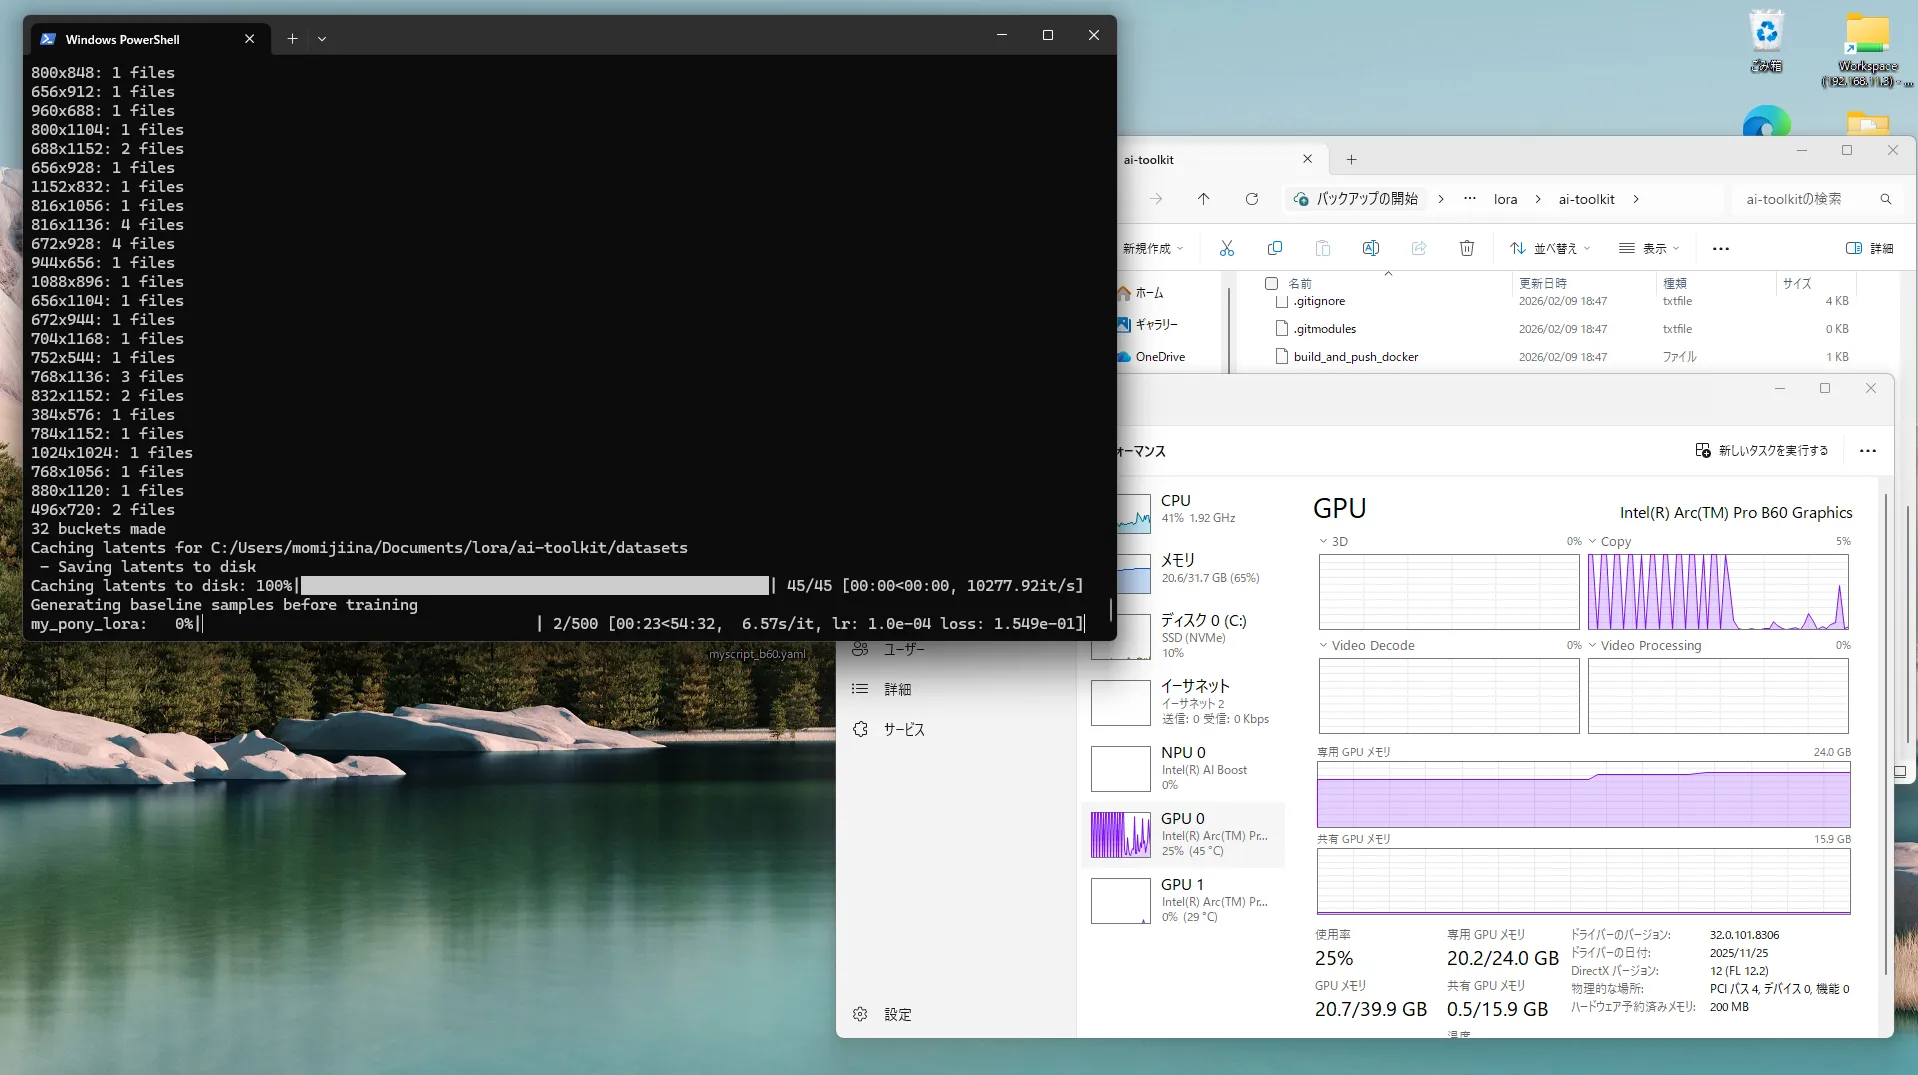1918x1075 pixels.
Task: Toggle the select-all checkbox beside 名前
Action: point(1271,283)
